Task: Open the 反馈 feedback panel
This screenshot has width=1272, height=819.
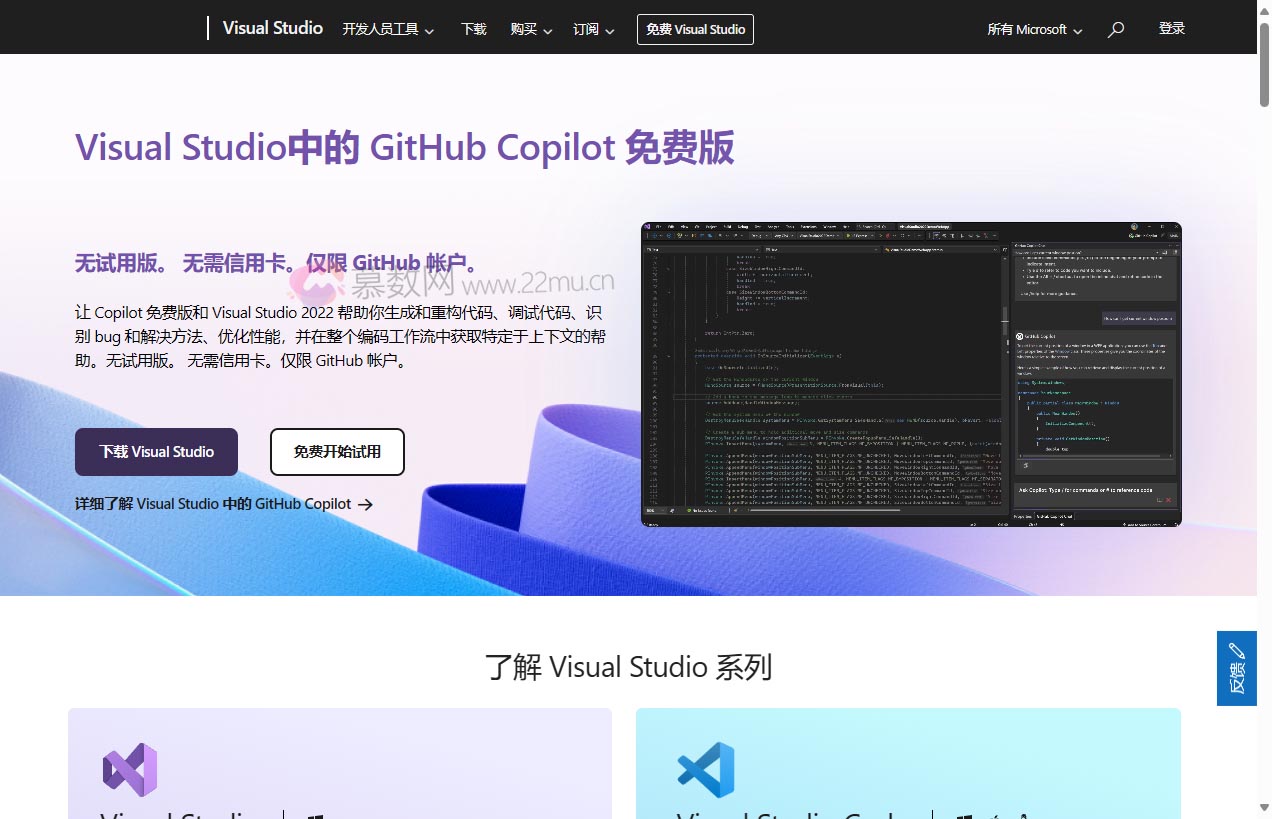Action: coord(1237,668)
